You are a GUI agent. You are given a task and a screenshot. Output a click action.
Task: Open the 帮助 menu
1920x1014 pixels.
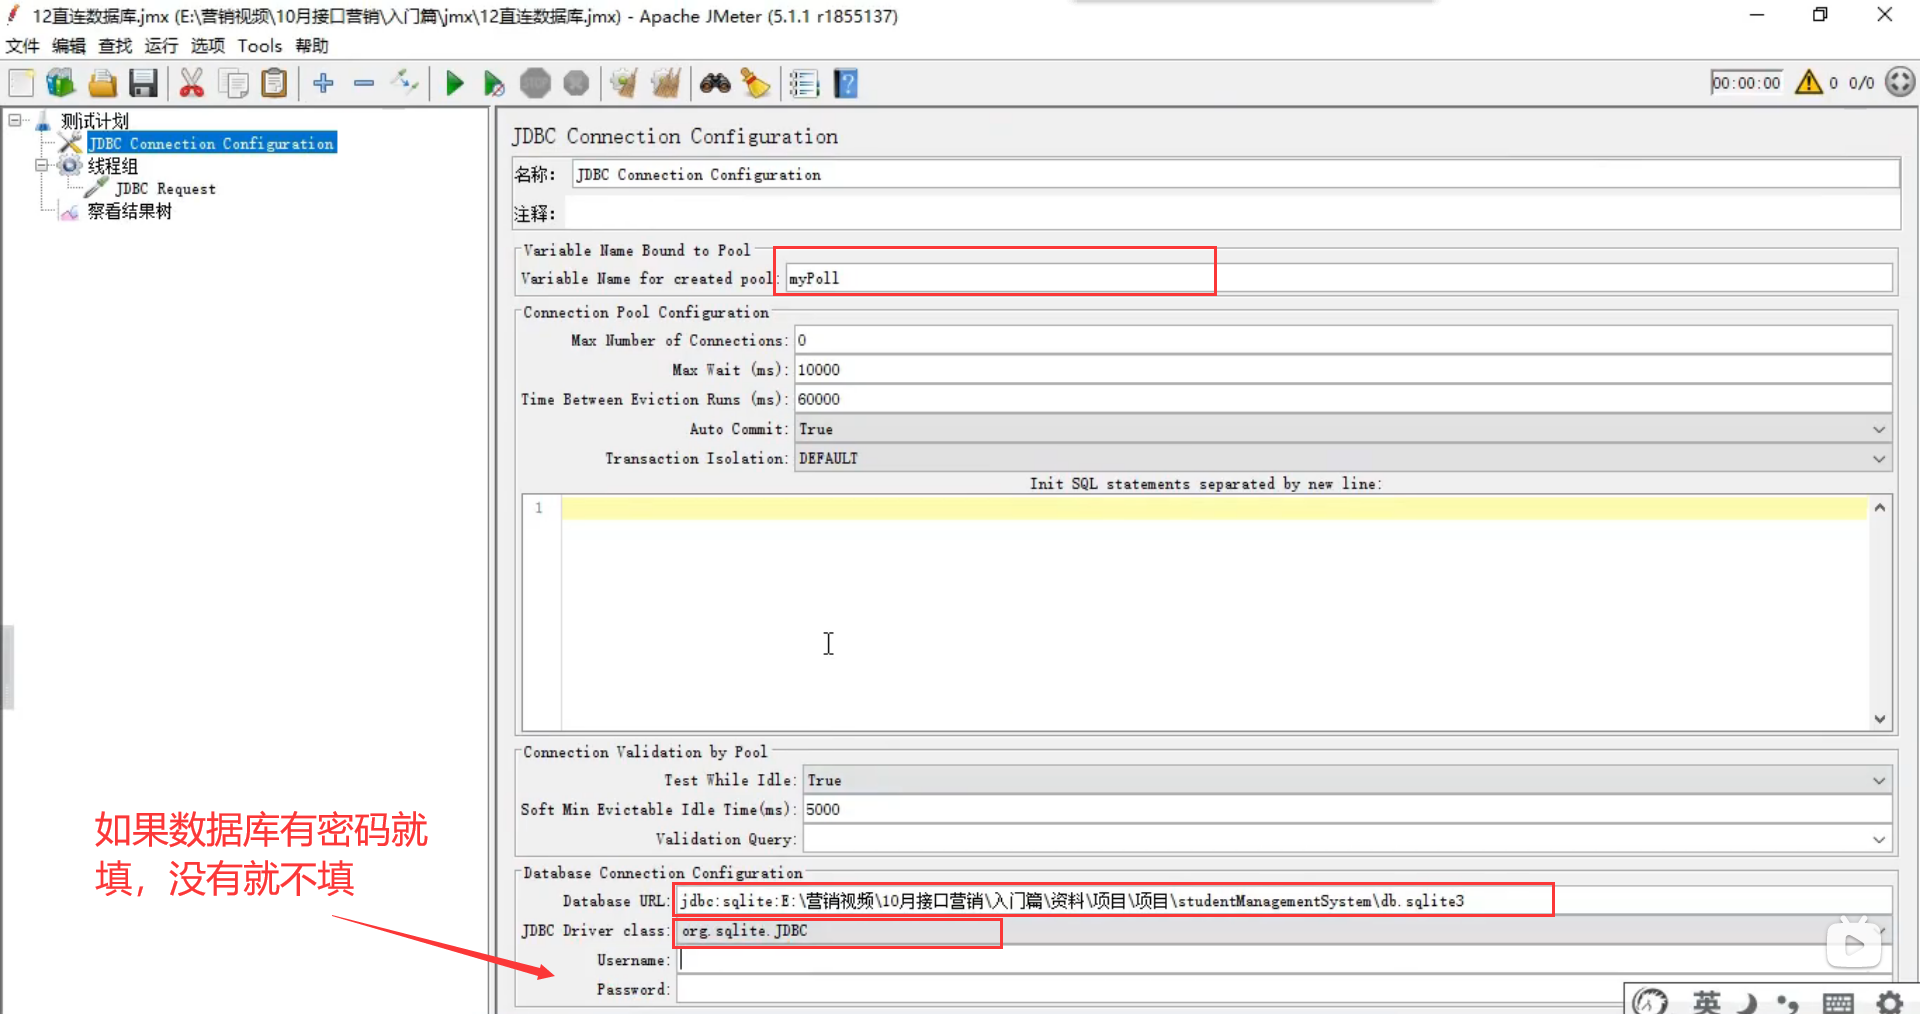pyautogui.click(x=312, y=46)
